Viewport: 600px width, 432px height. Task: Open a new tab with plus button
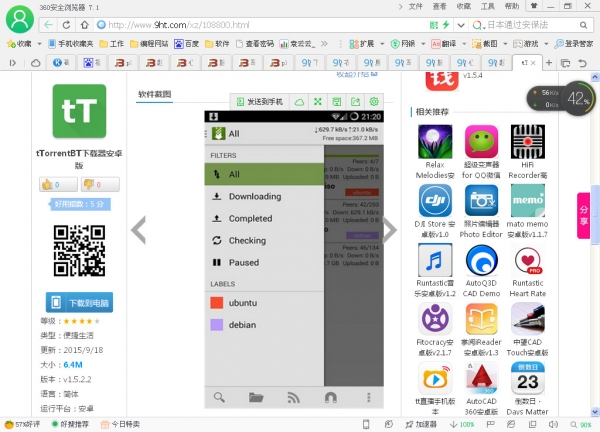click(549, 63)
